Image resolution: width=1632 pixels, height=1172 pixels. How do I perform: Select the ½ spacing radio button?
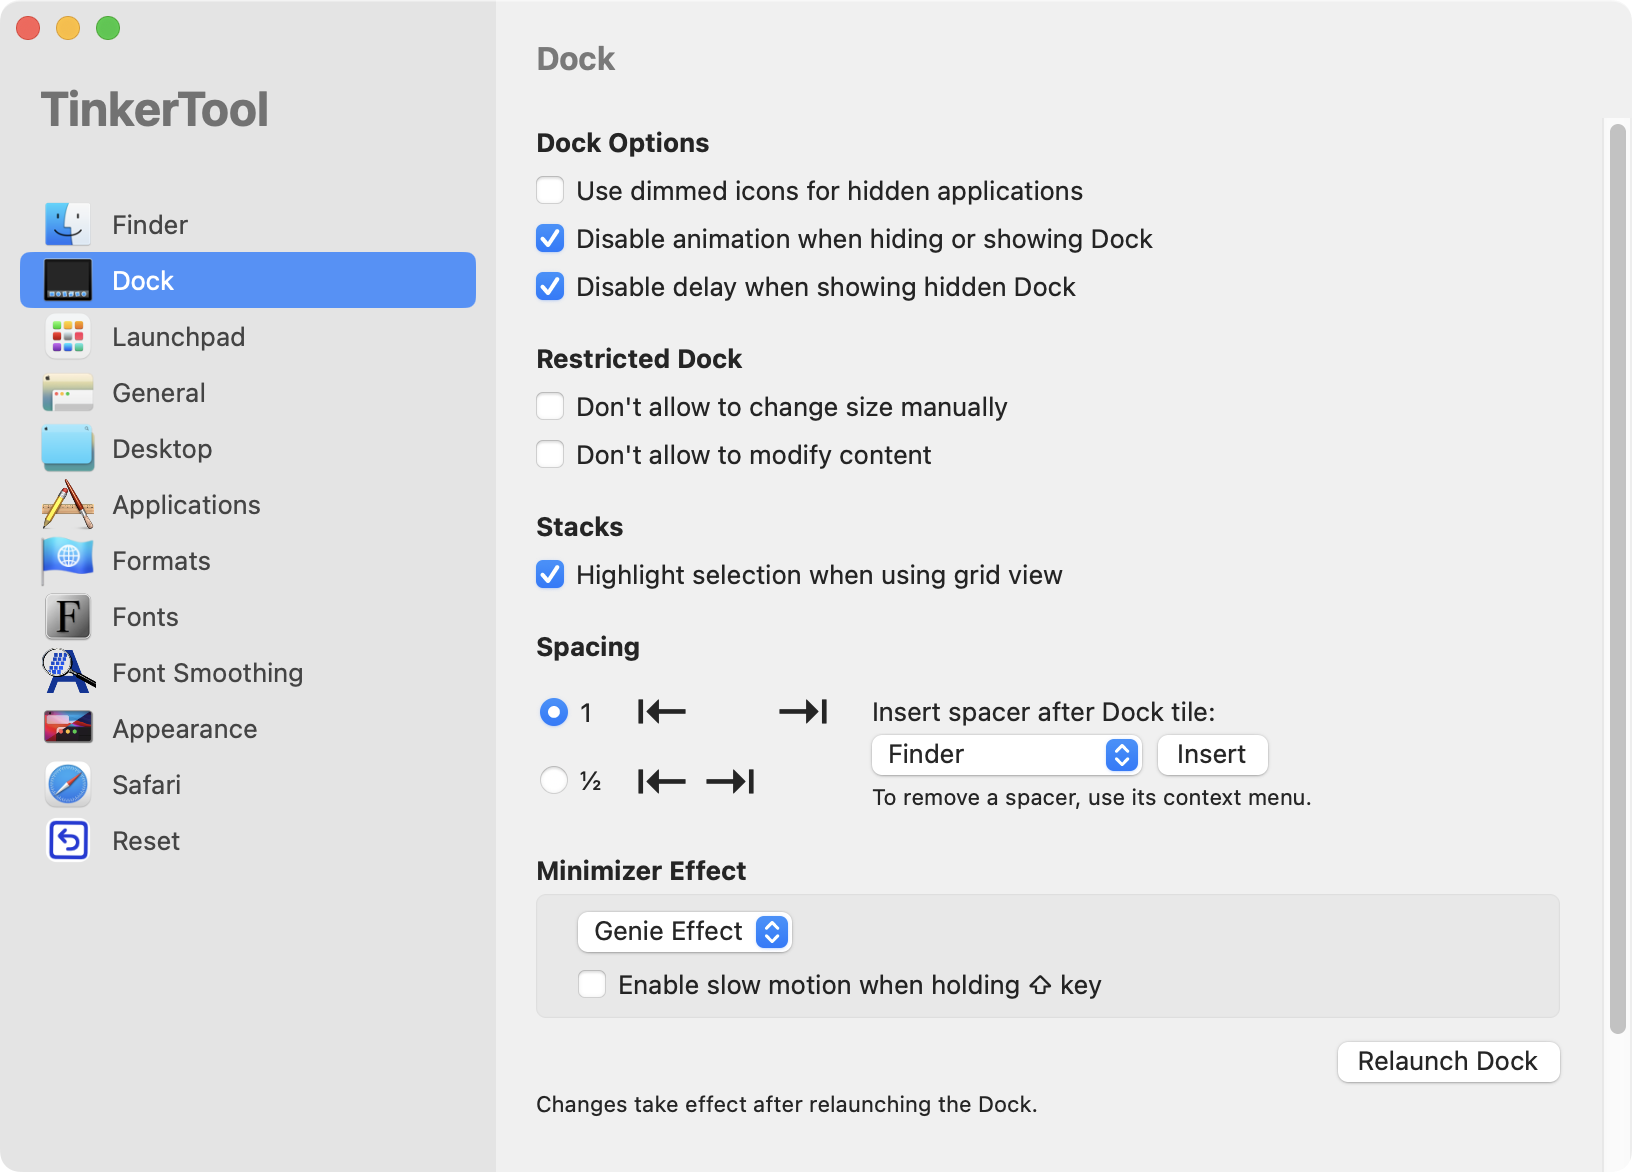(x=553, y=780)
